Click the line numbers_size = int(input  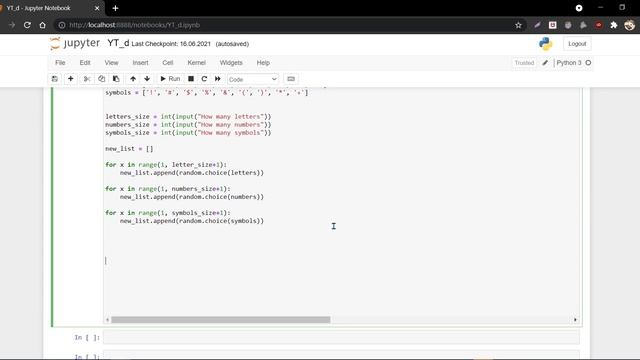pos(188,125)
